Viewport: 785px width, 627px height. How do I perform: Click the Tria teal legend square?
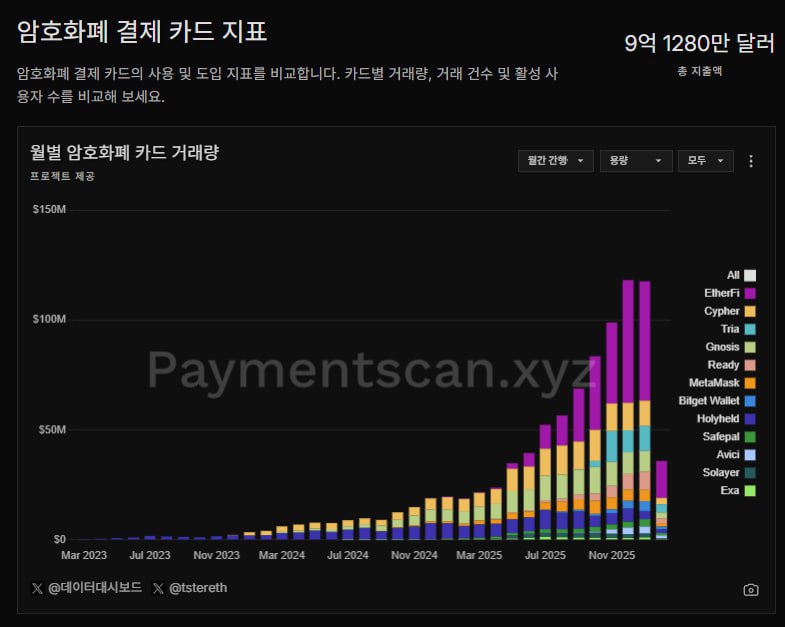coord(750,329)
